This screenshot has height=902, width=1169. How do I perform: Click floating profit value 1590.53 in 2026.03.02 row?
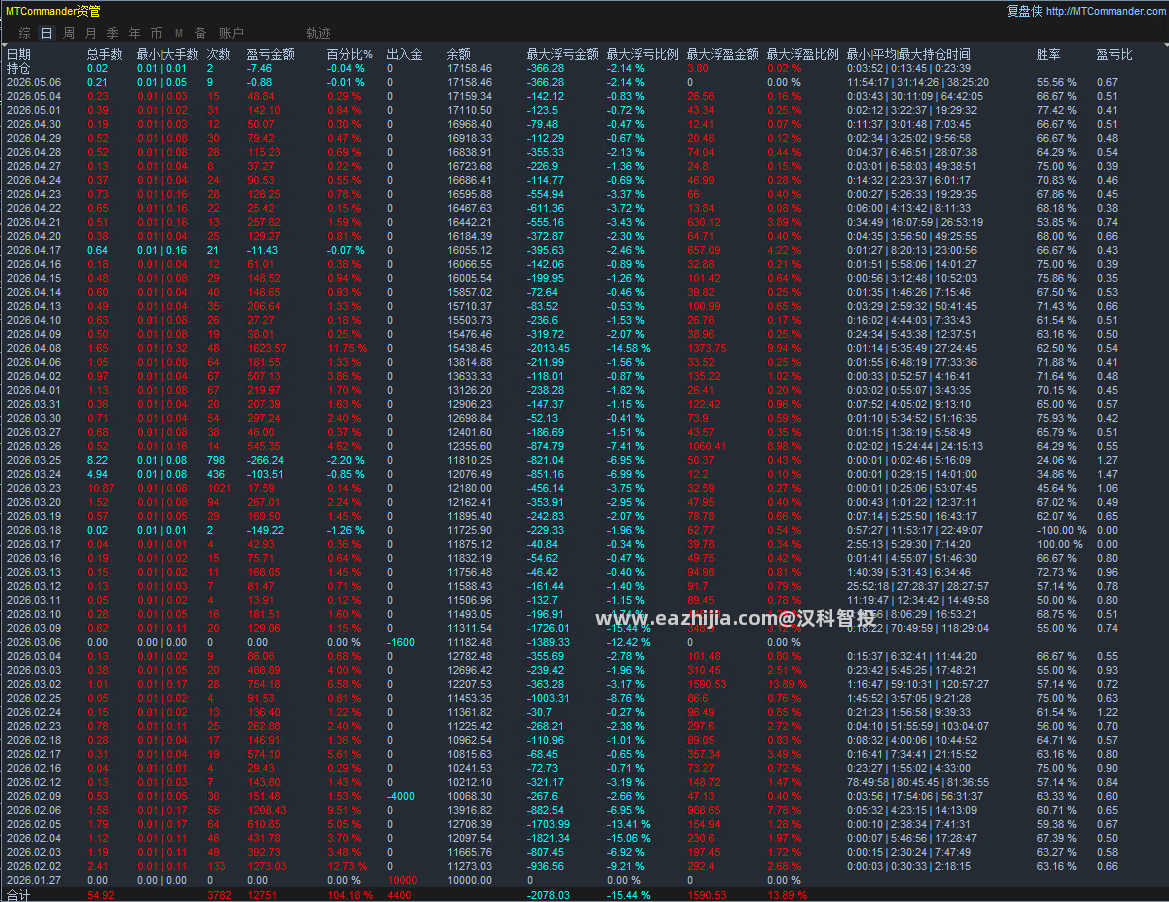tap(707, 684)
